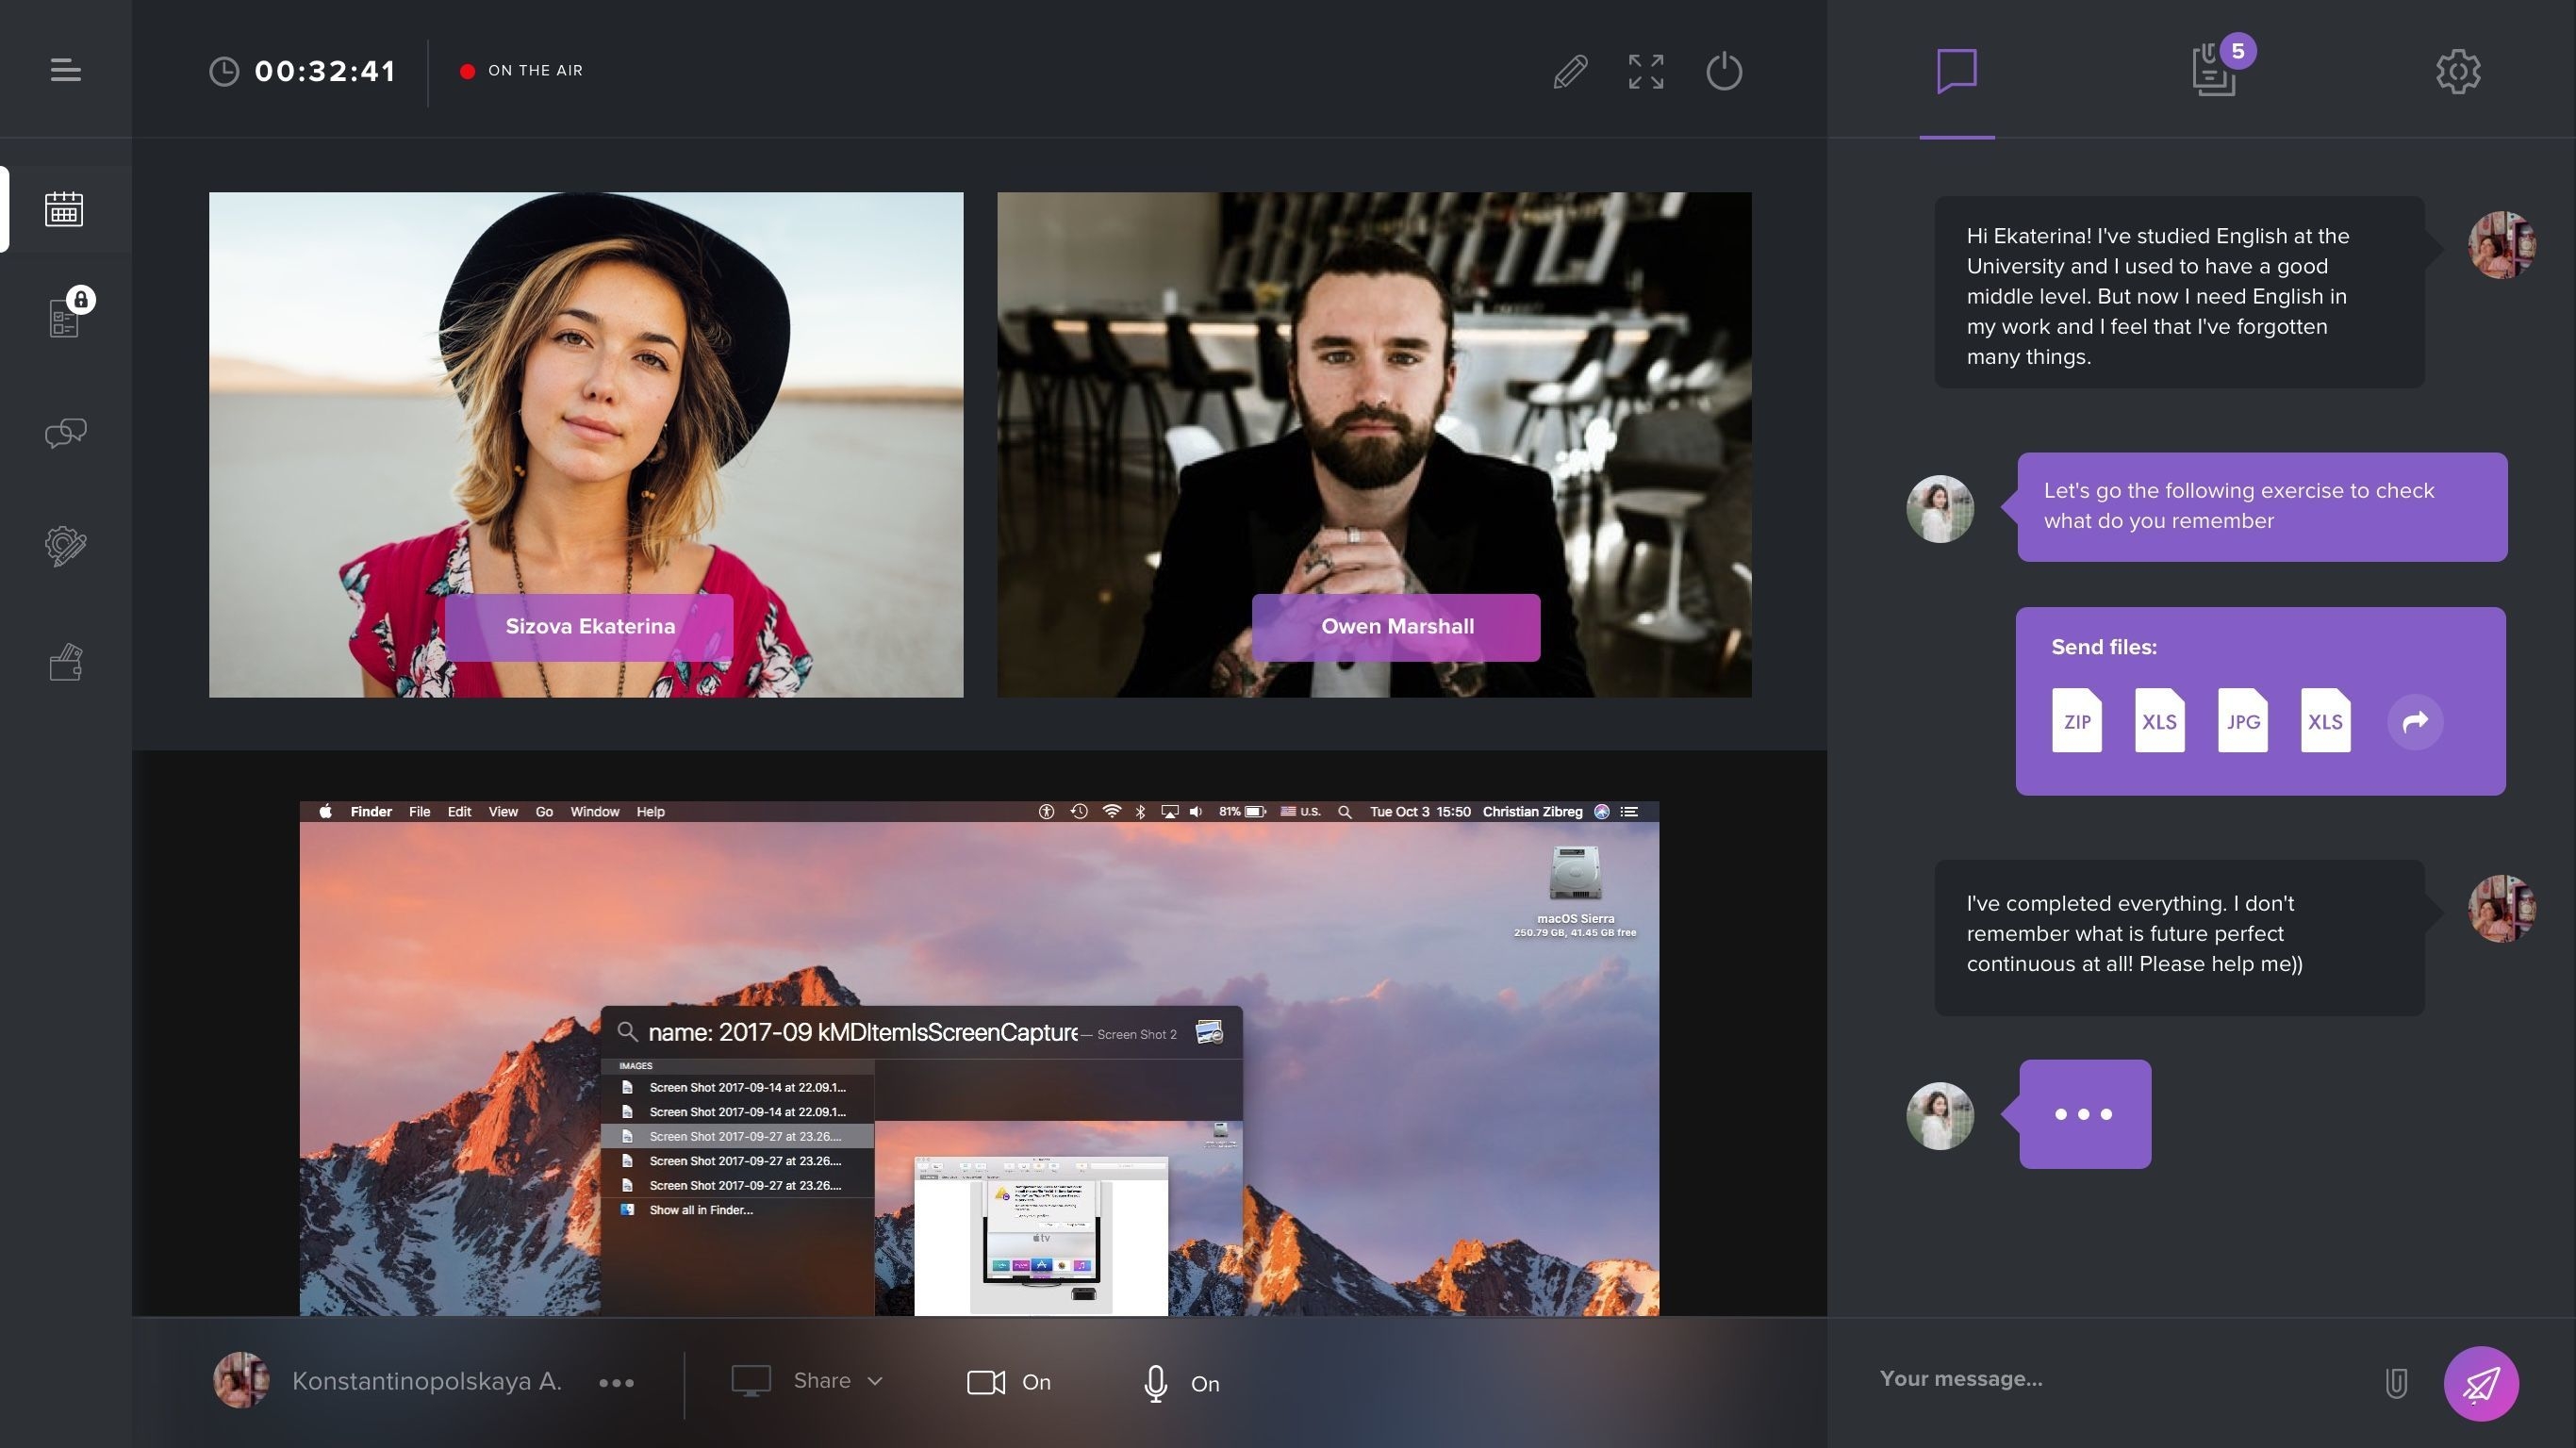Viewport: 2576px width, 1448px height.
Task: Open the locked tasks list icon
Action: coord(67,316)
